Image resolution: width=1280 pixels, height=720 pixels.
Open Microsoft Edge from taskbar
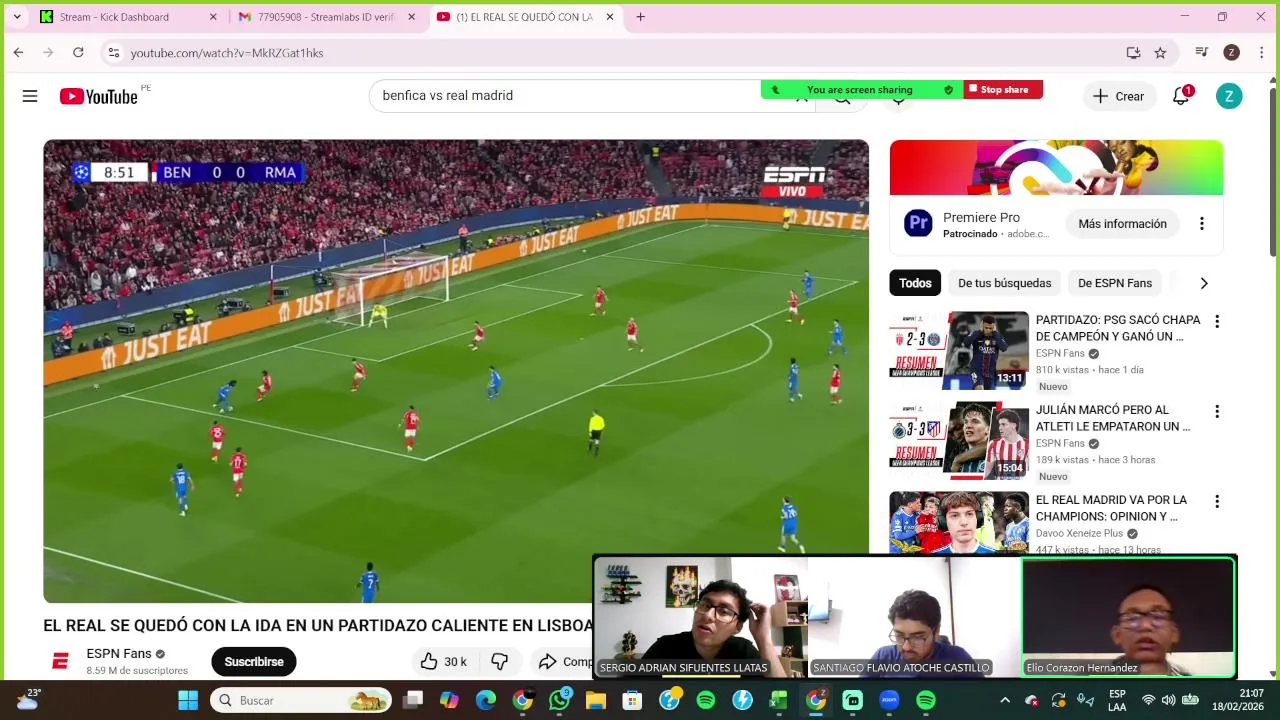(x=486, y=700)
